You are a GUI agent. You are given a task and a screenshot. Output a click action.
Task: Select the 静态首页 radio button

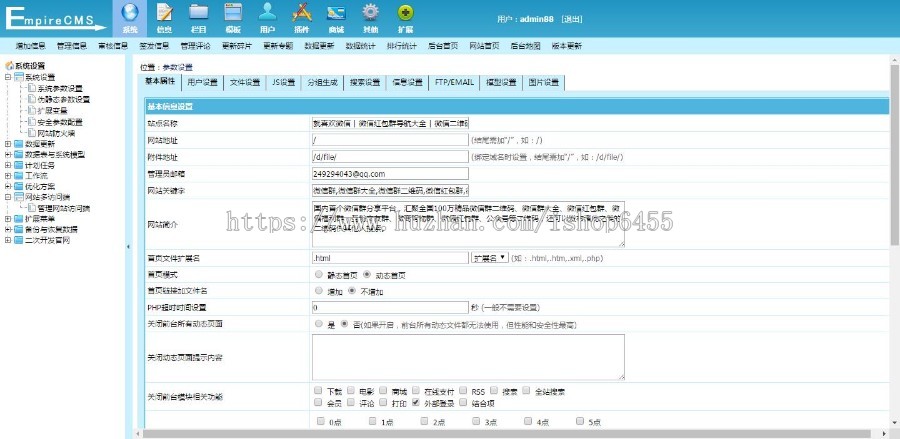point(319,275)
